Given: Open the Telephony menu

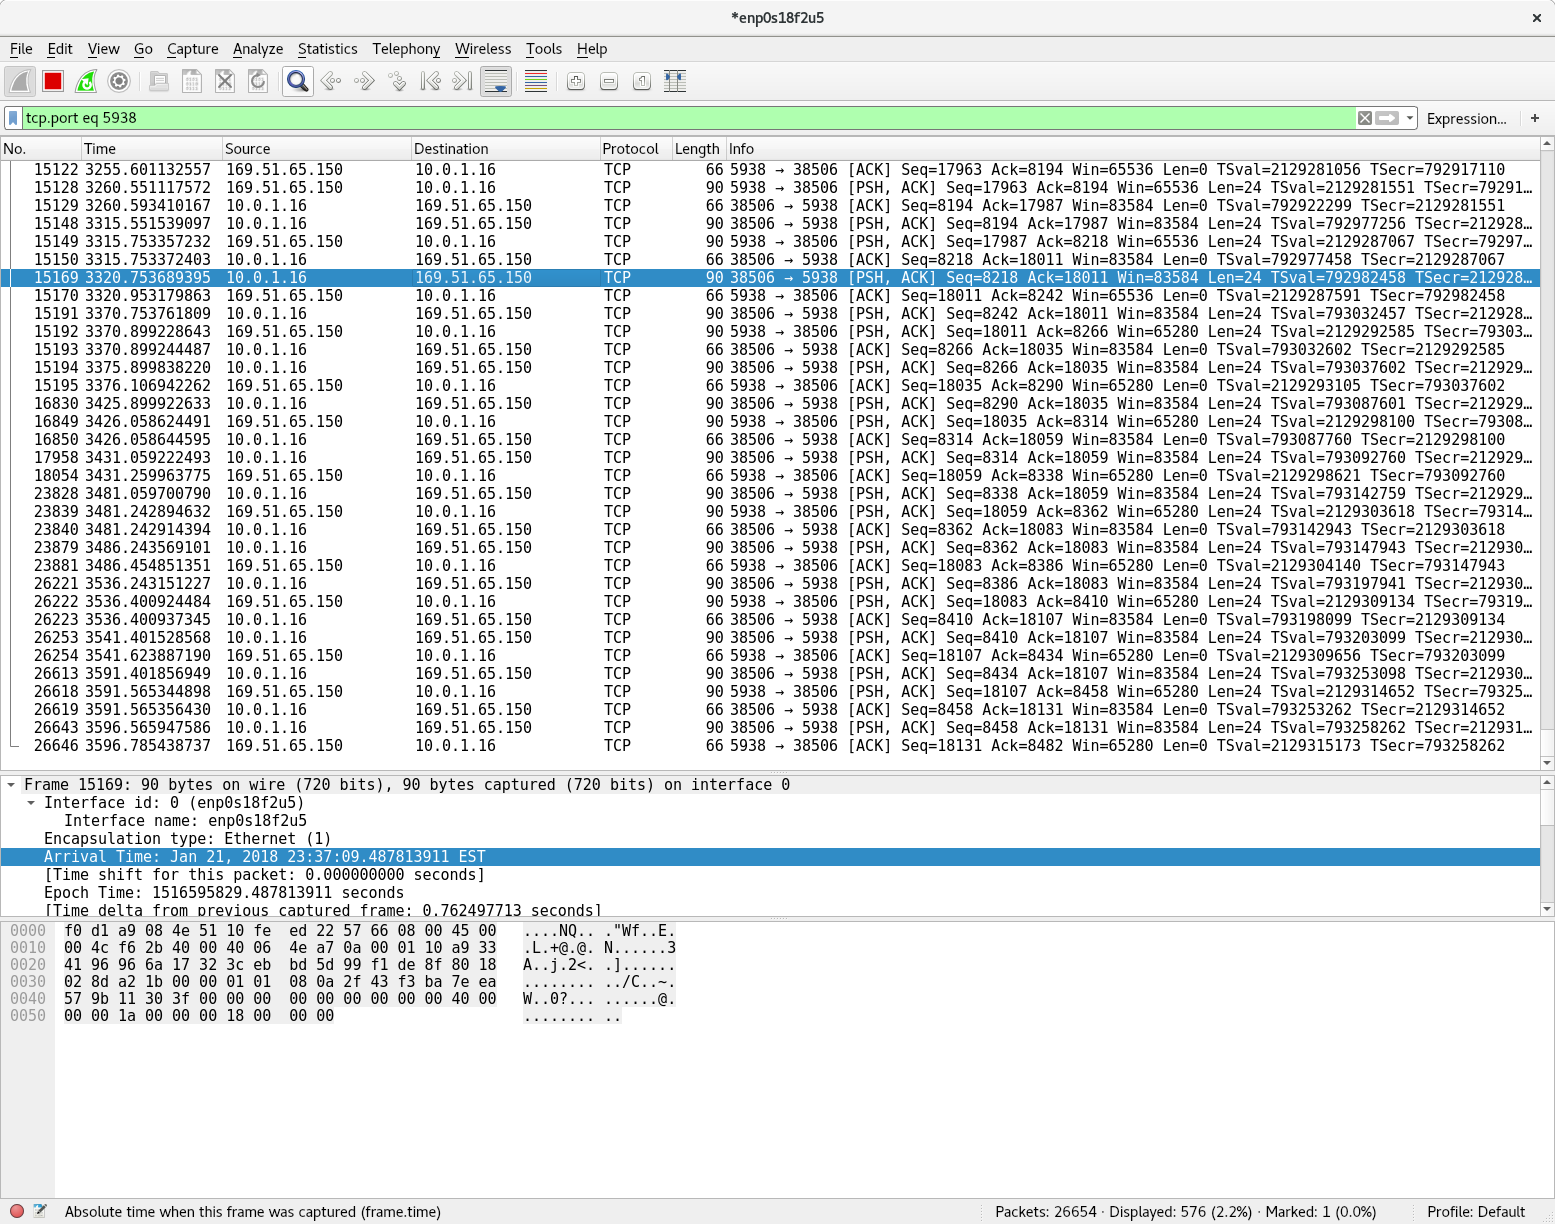Looking at the screenshot, I should point(406,49).
